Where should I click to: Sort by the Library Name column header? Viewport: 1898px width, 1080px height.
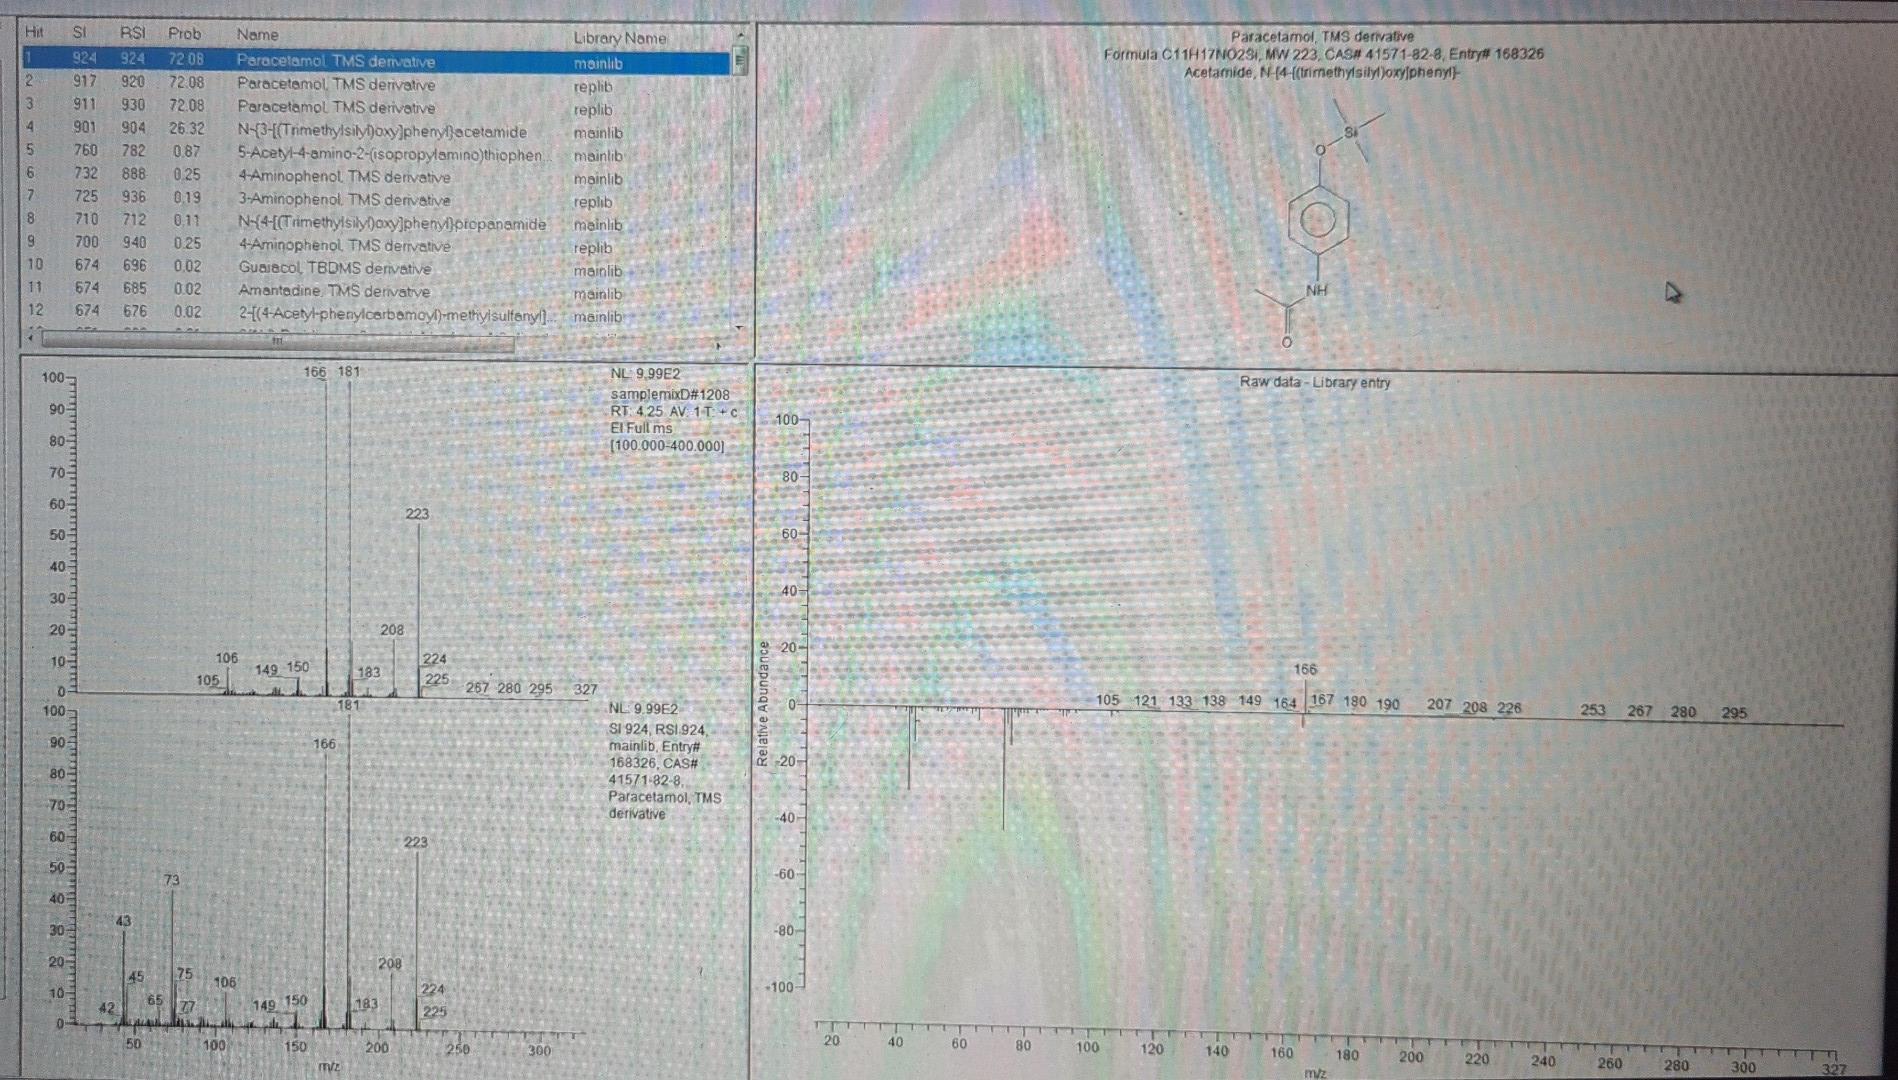click(x=620, y=38)
